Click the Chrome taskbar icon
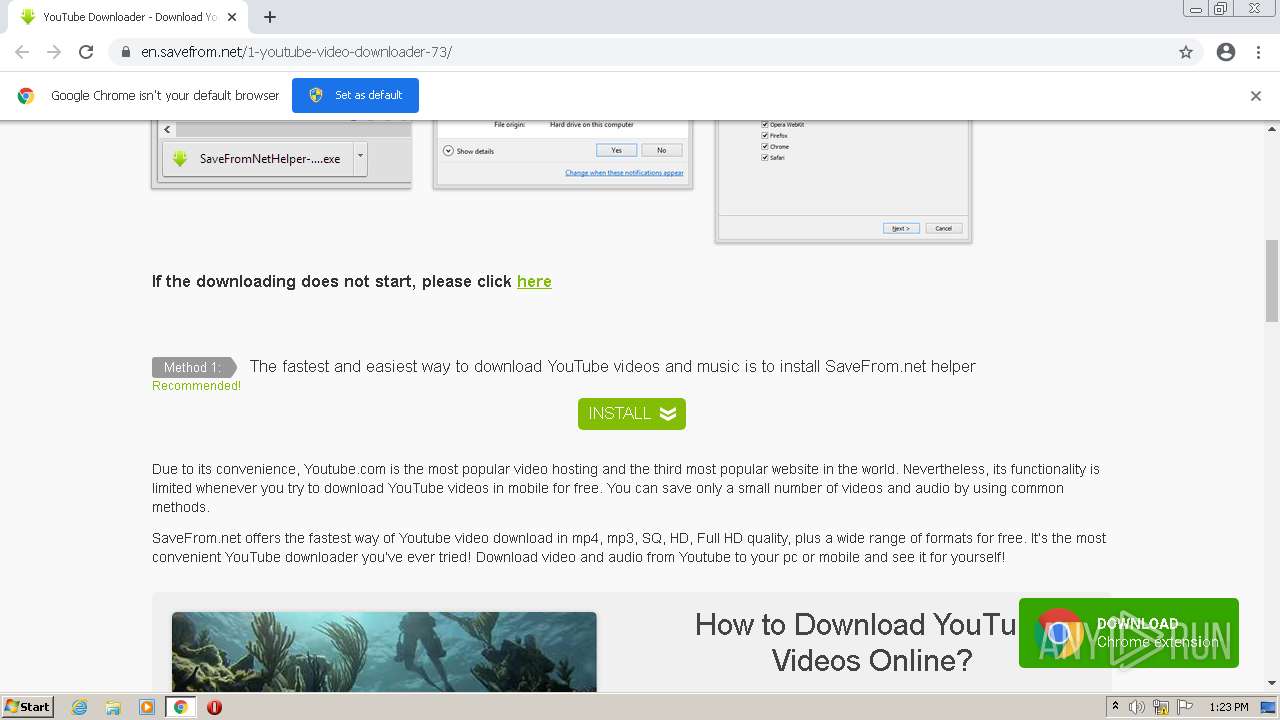The height and width of the screenshot is (720, 1280). point(180,707)
